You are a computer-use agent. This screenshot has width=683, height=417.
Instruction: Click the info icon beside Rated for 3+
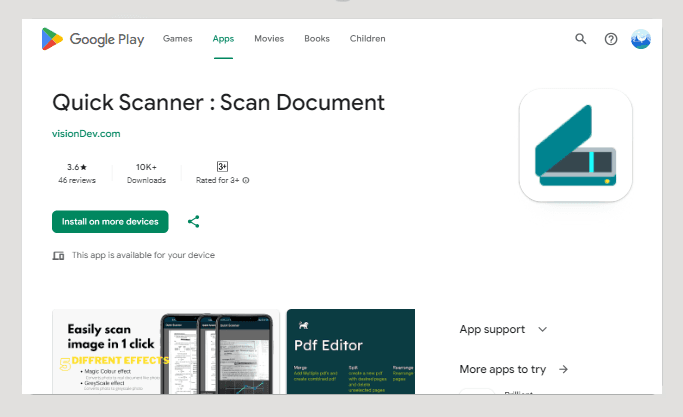246,180
